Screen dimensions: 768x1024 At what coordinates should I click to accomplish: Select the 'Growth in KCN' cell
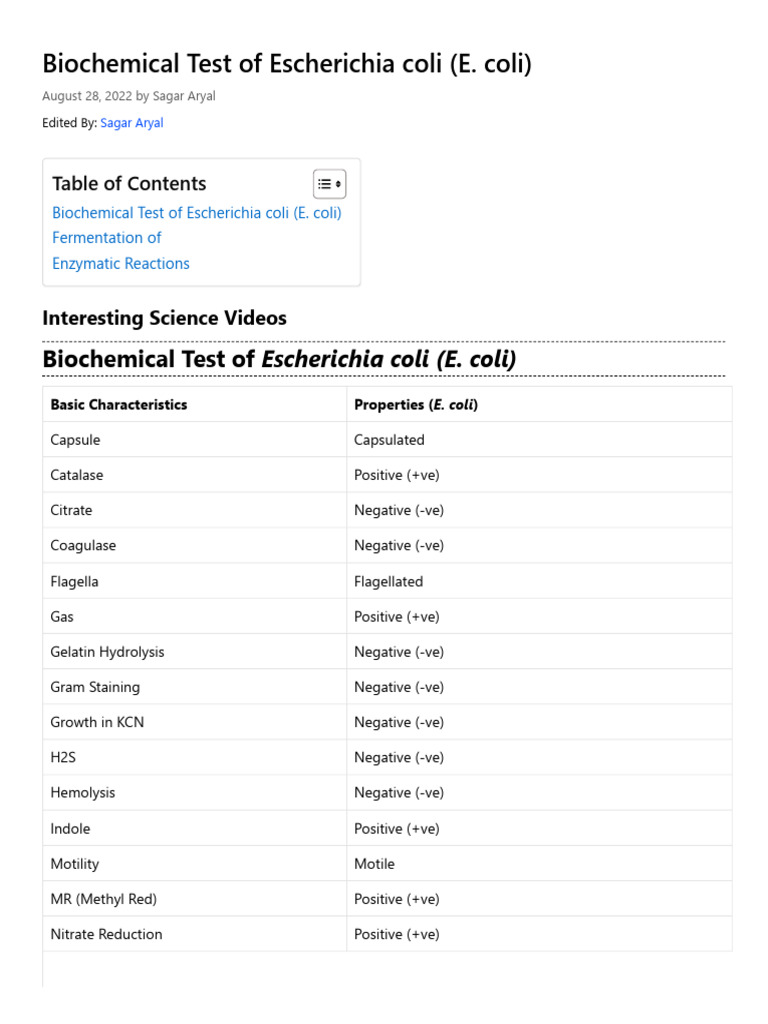[97, 722]
